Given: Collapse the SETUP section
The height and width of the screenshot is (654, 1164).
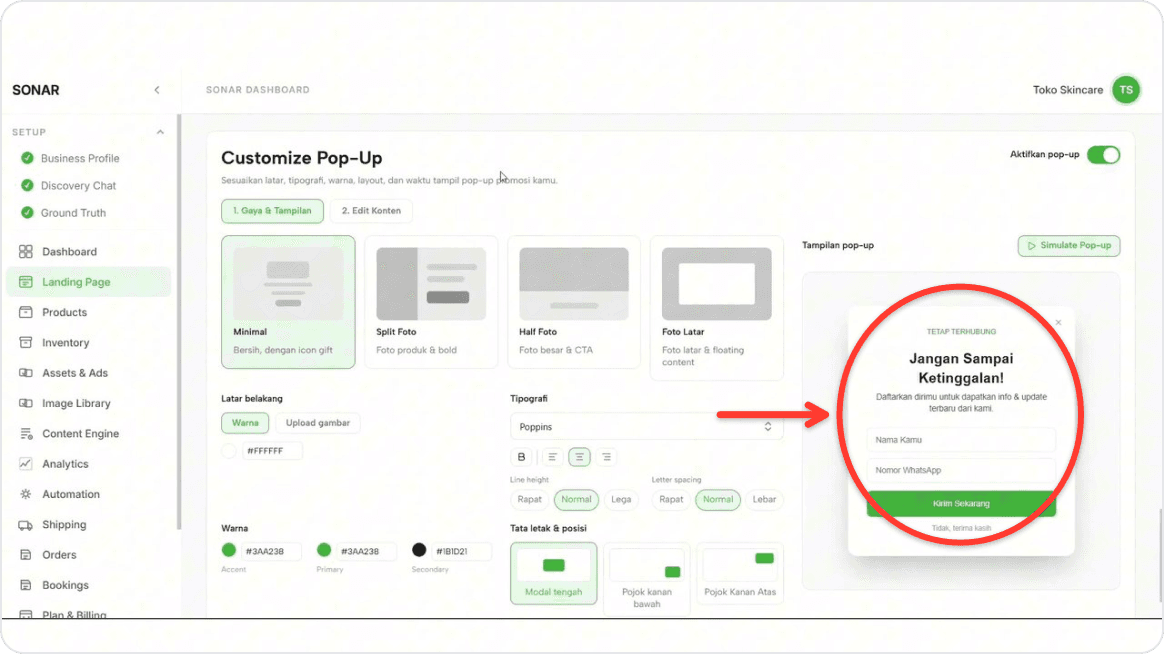Looking at the screenshot, I should [160, 132].
